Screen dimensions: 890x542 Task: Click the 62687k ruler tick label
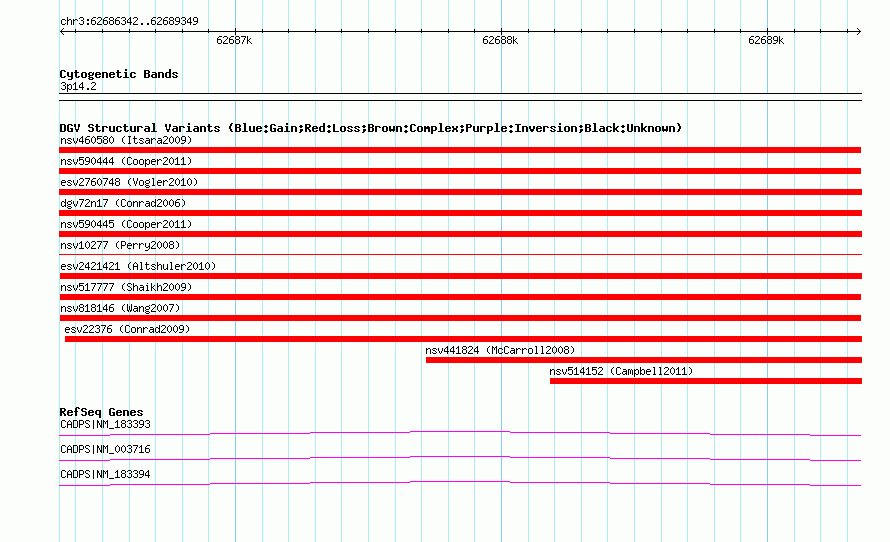pyautogui.click(x=234, y=41)
